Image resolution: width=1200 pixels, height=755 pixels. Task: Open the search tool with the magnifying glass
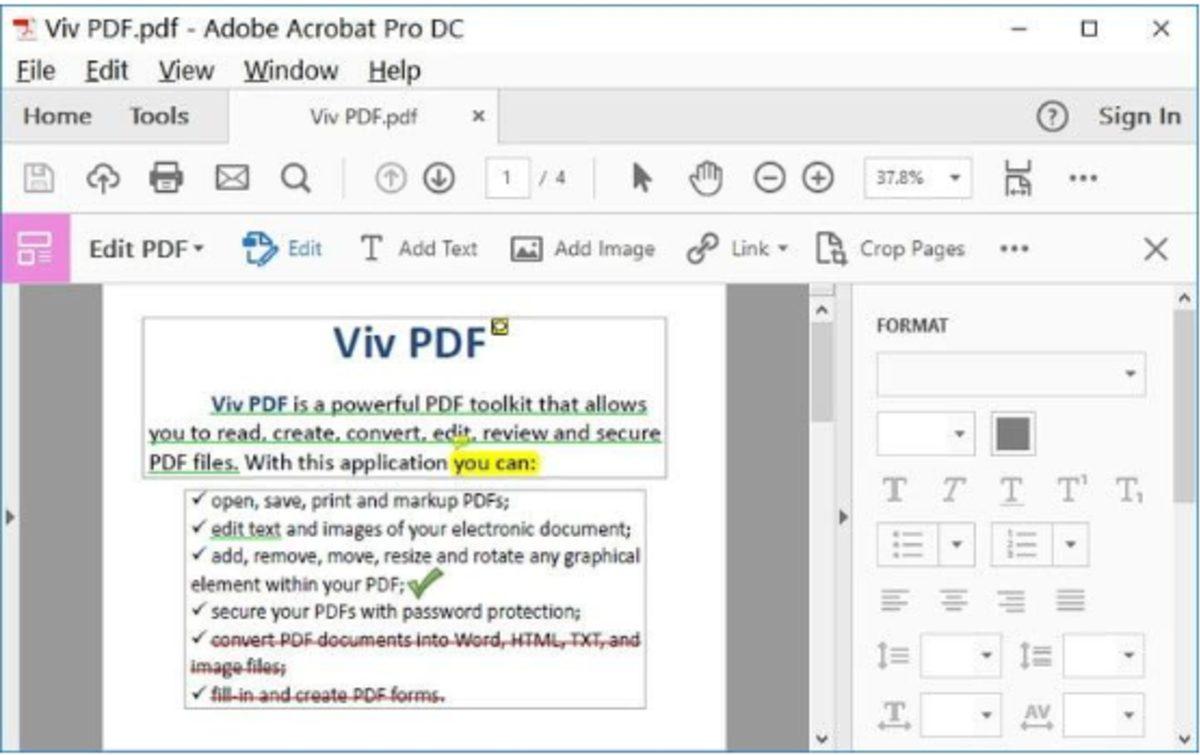293,176
